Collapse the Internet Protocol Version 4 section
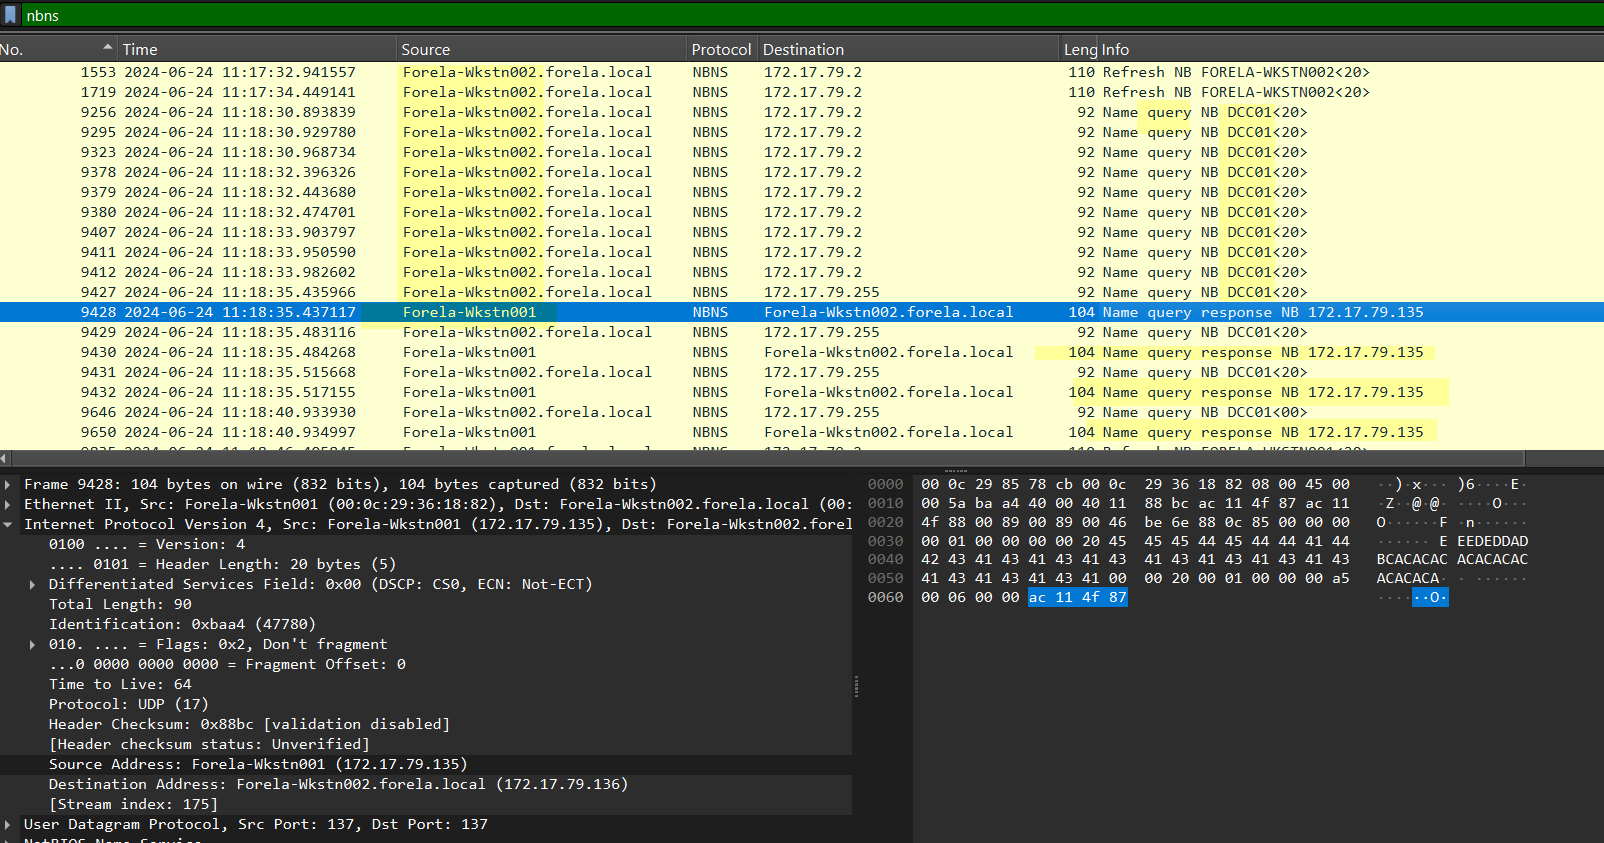 tap(9, 524)
